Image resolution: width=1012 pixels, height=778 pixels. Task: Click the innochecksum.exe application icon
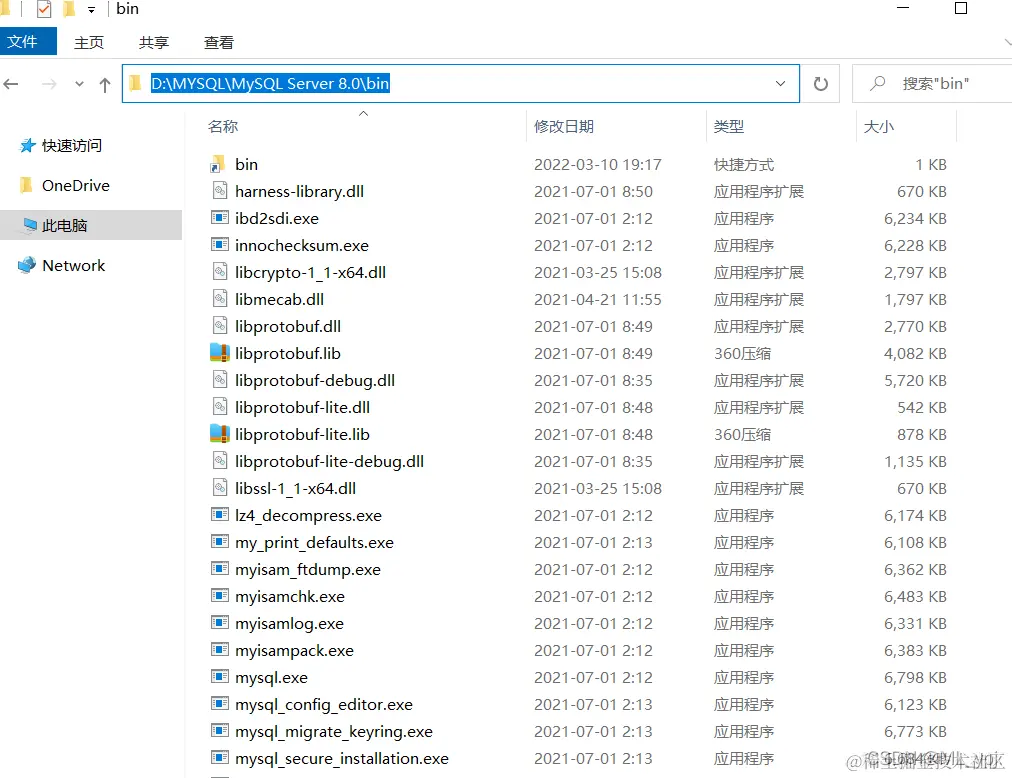coord(219,245)
